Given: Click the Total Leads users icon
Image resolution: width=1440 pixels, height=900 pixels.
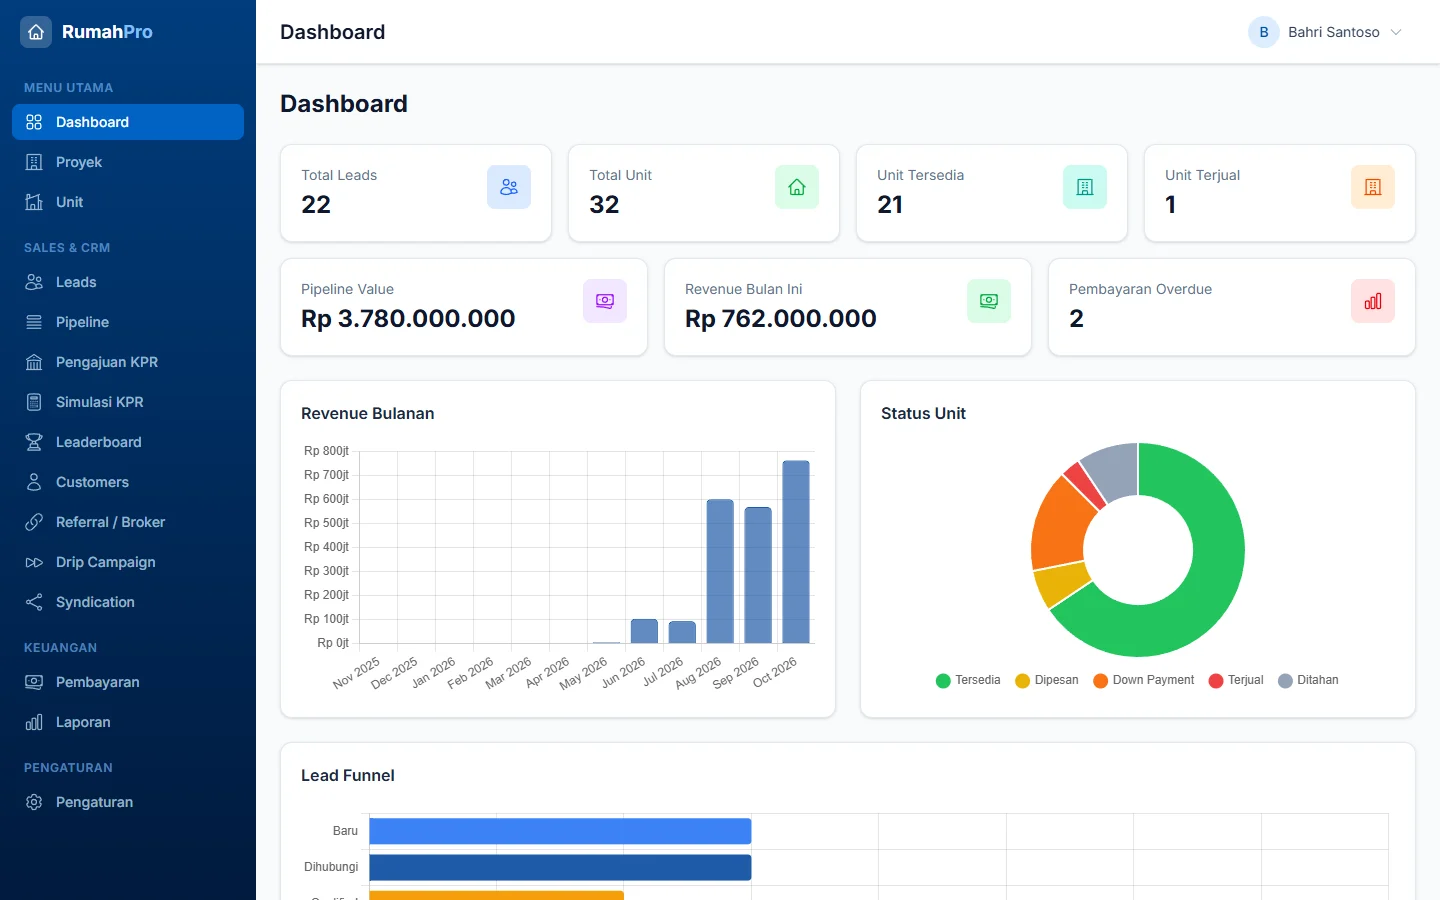Looking at the screenshot, I should [x=509, y=187].
